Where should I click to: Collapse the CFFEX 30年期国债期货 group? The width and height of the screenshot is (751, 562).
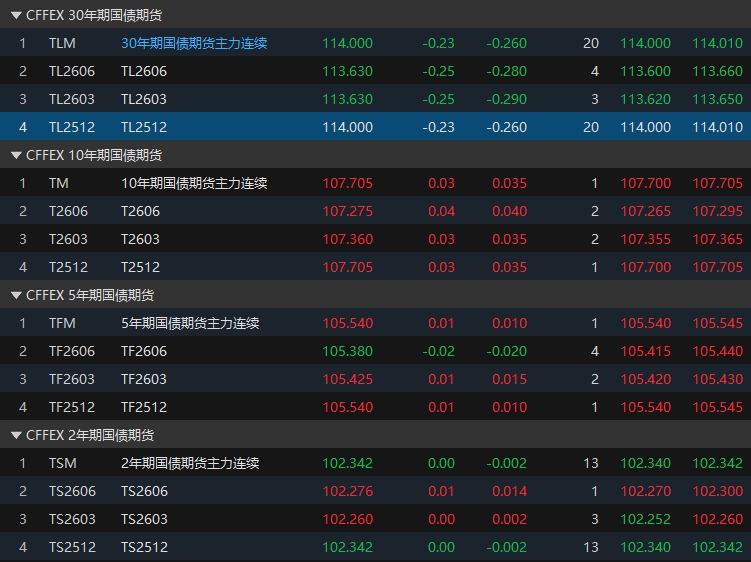pos(16,15)
